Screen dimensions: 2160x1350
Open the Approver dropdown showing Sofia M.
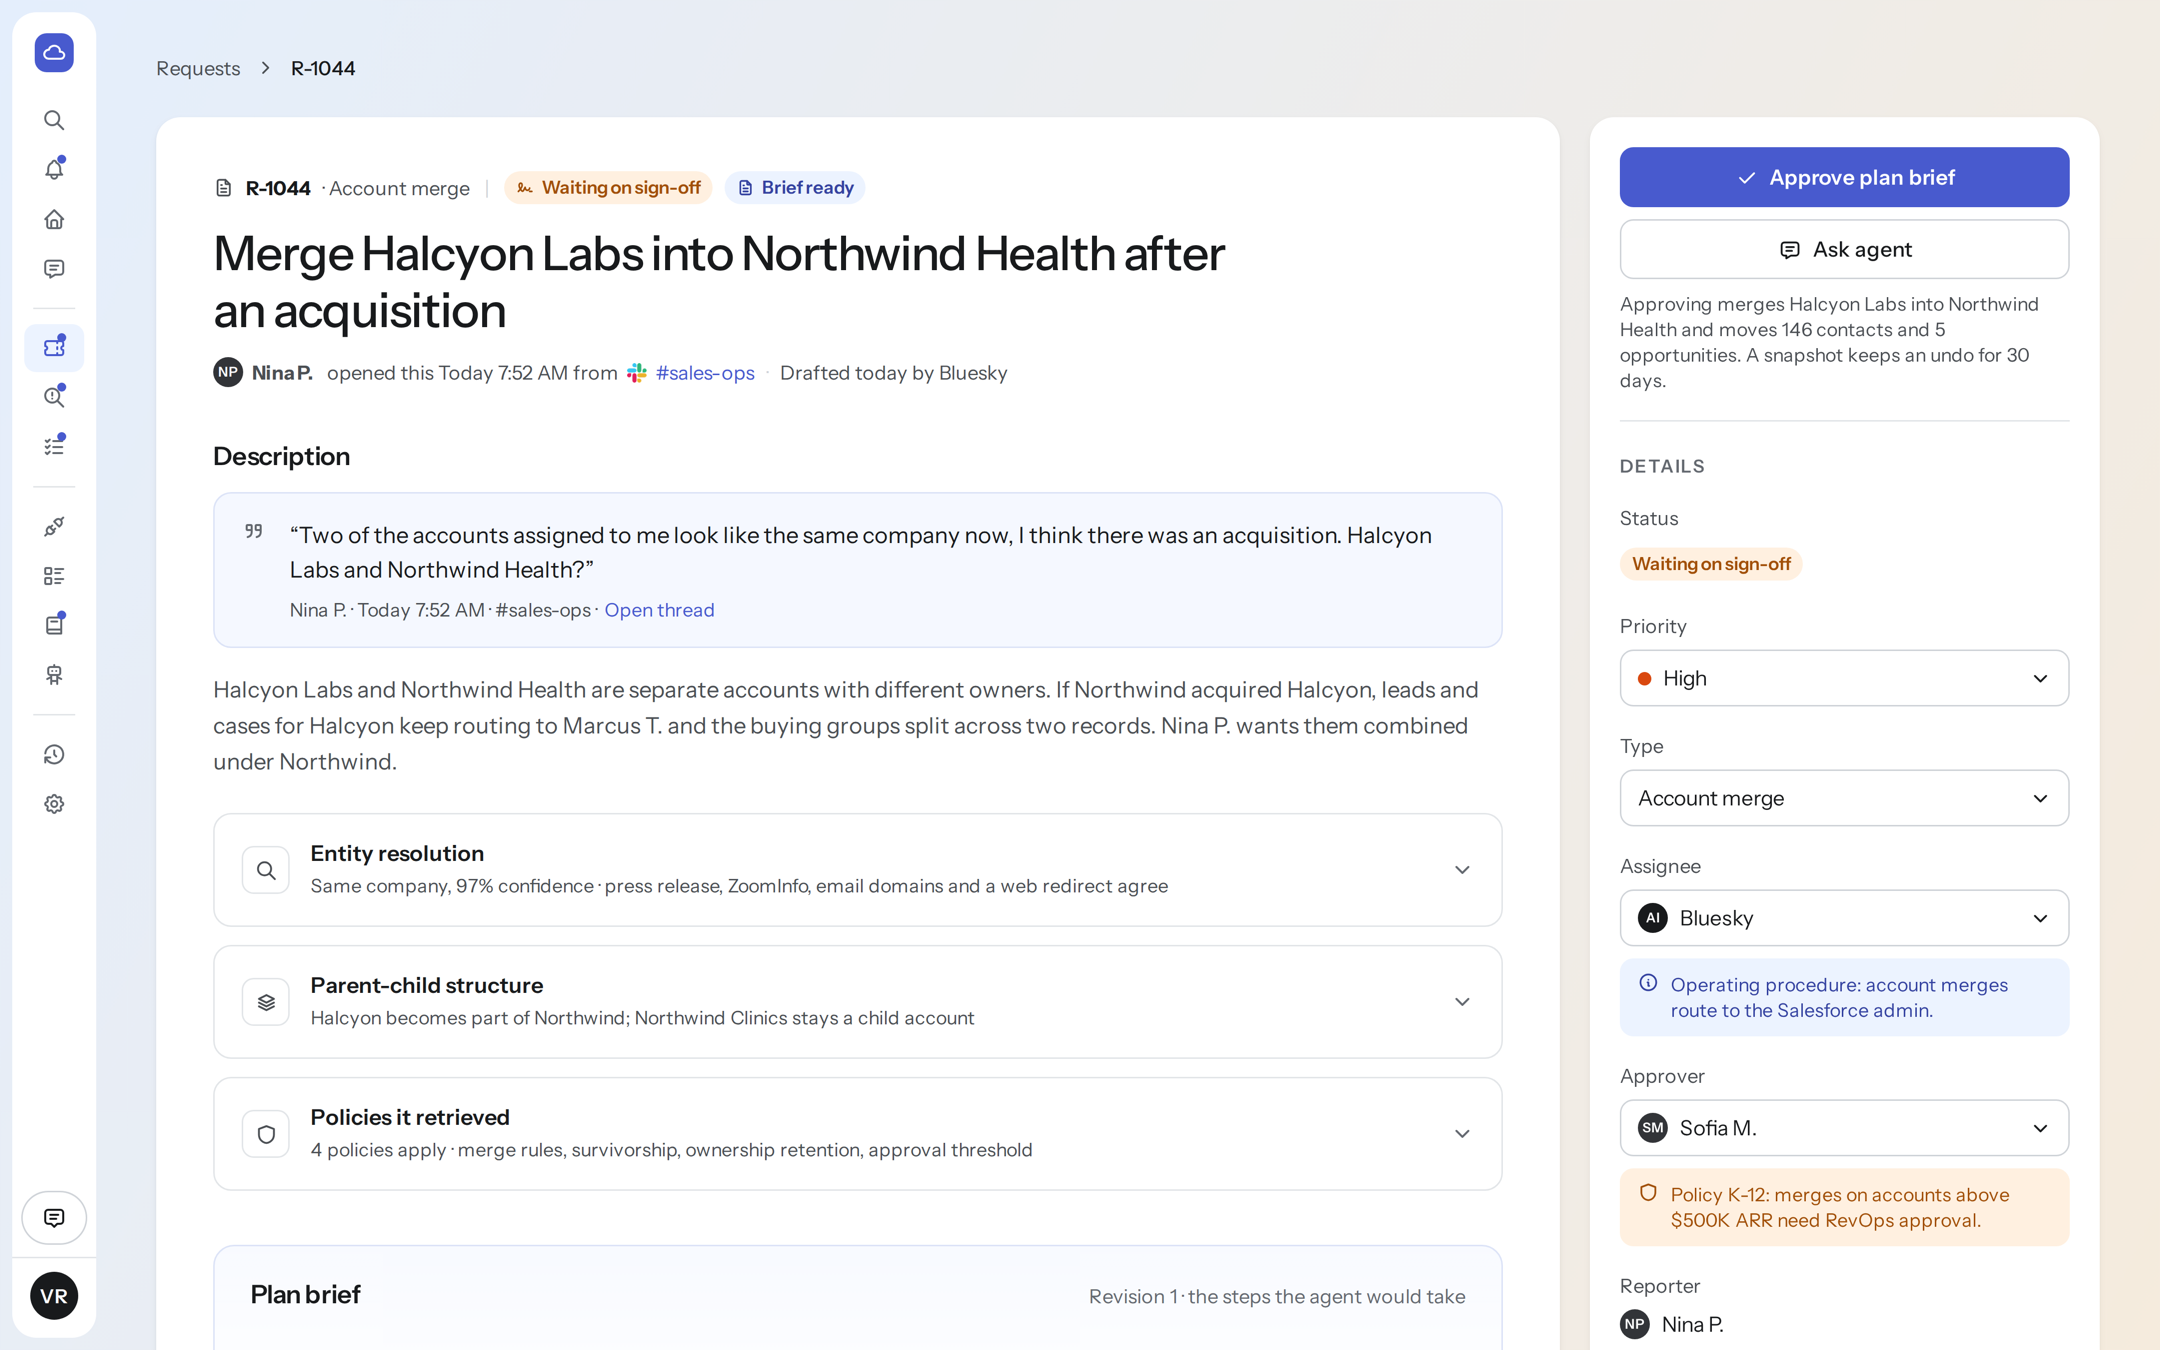tap(1844, 1128)
